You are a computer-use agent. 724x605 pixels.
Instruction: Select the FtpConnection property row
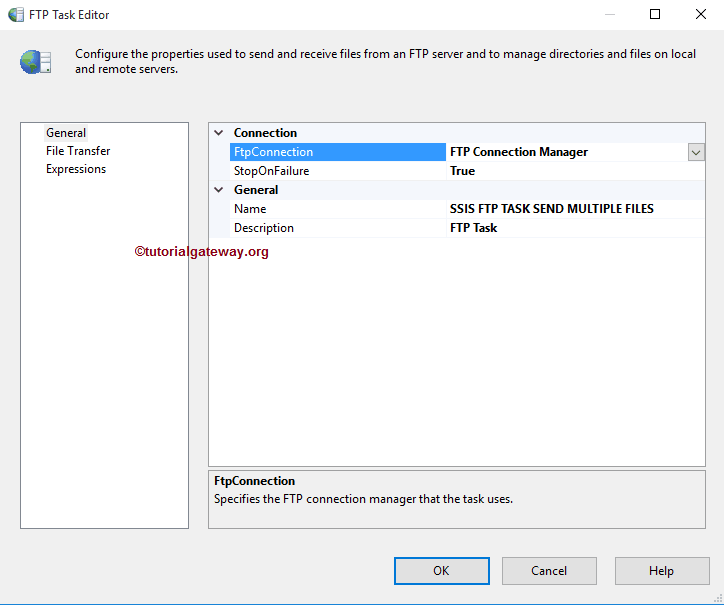coord(338,152)
